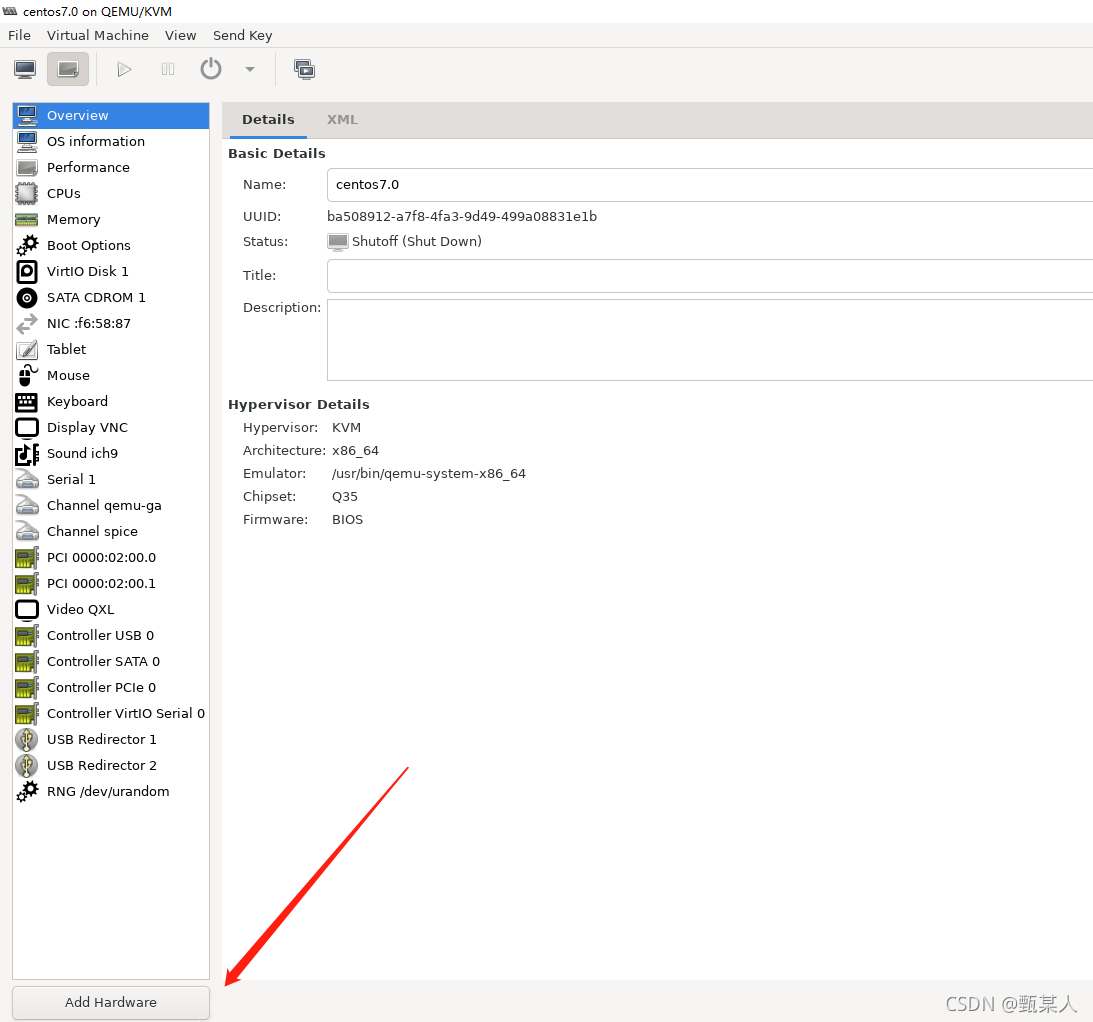Select USB Redirector 1
The height and width of the screenshot is (1022, 1093).
point(111,740)
